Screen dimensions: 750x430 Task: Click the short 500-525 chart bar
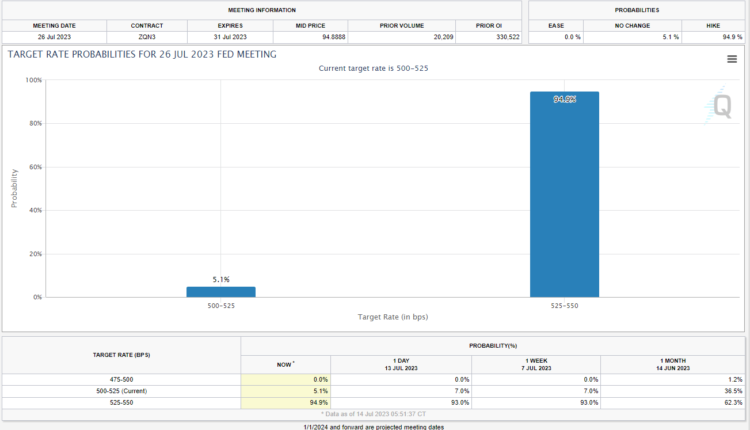click(221, 292)
